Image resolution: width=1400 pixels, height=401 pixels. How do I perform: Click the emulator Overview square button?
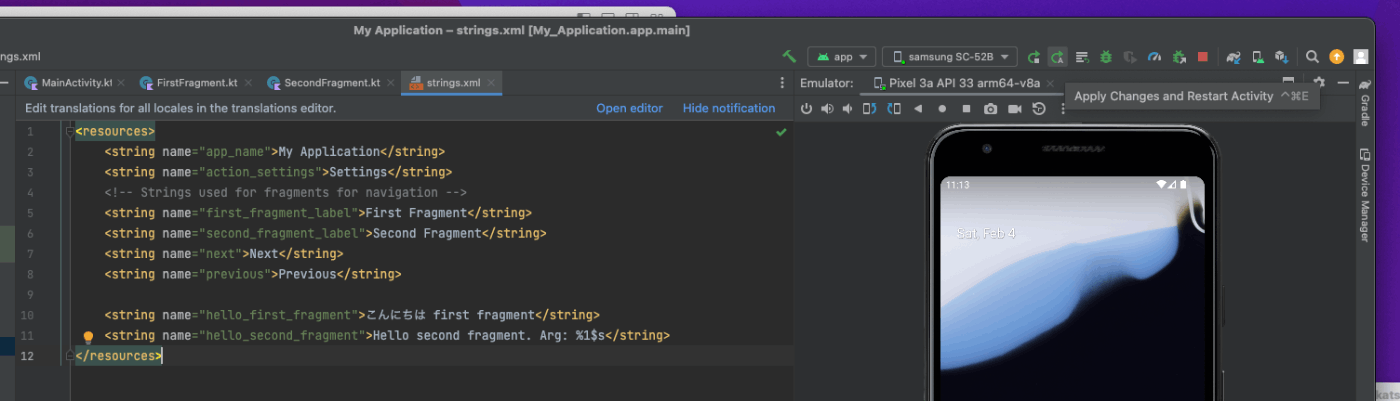966,108
